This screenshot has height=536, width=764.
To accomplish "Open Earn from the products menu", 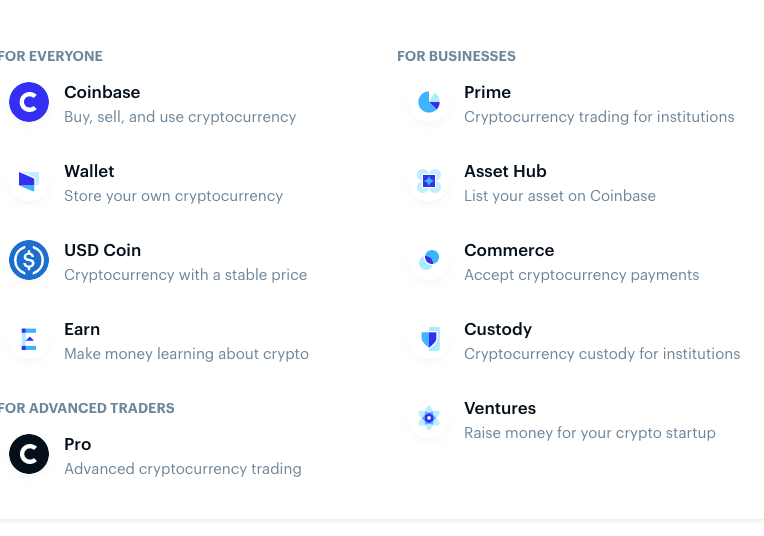I will (82, 329).
